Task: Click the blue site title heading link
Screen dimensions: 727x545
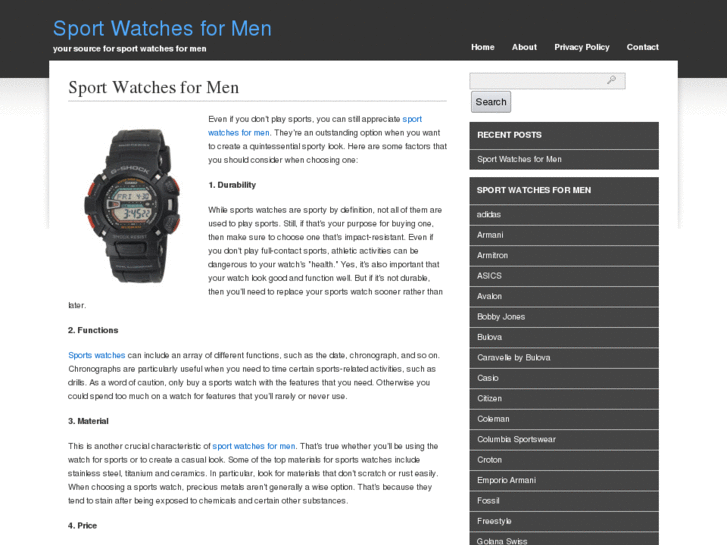Action: click(162, 28)
